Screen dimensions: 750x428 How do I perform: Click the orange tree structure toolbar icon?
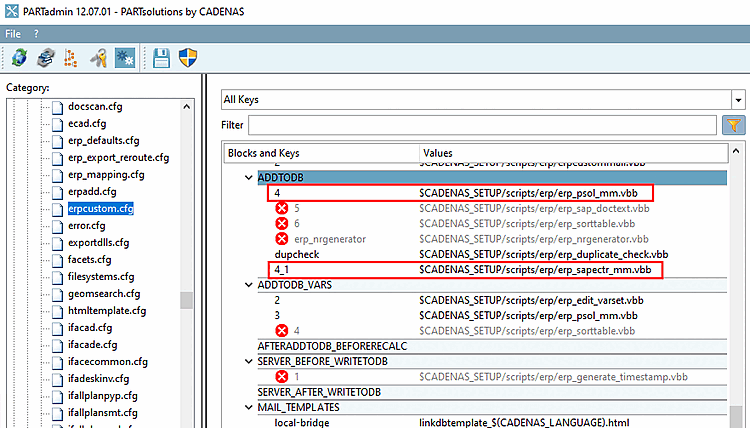(71, 58)
